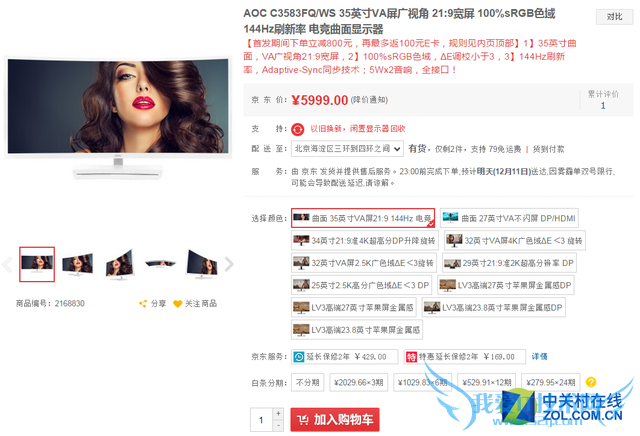640x436 pixels.
Task: Choose LV3高端23.8英寸苹果屏金属感DP option
Action: tap(493, 307)
